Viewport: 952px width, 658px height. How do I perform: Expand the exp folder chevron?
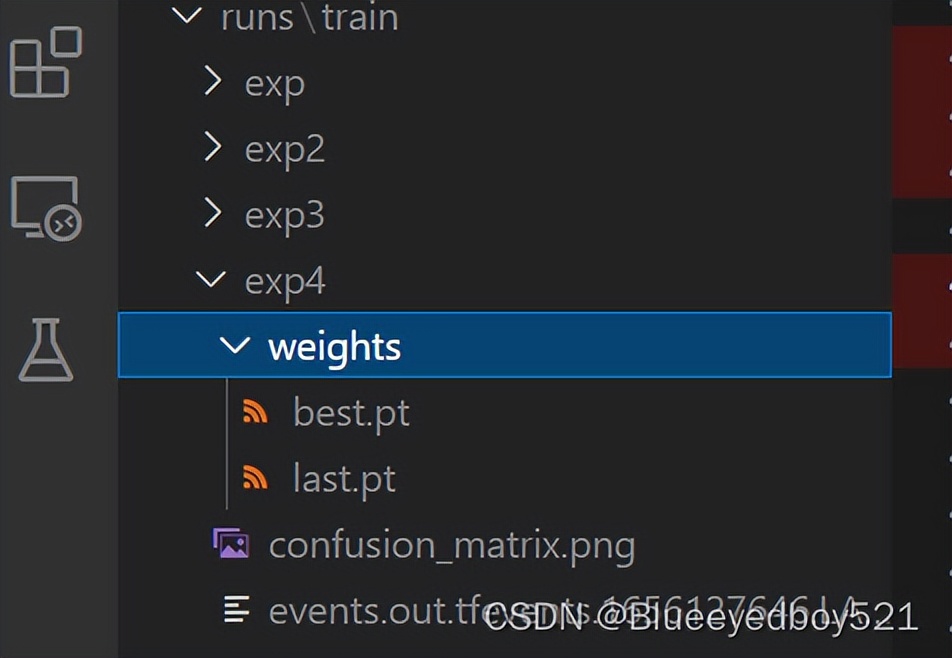coord(211,82)
